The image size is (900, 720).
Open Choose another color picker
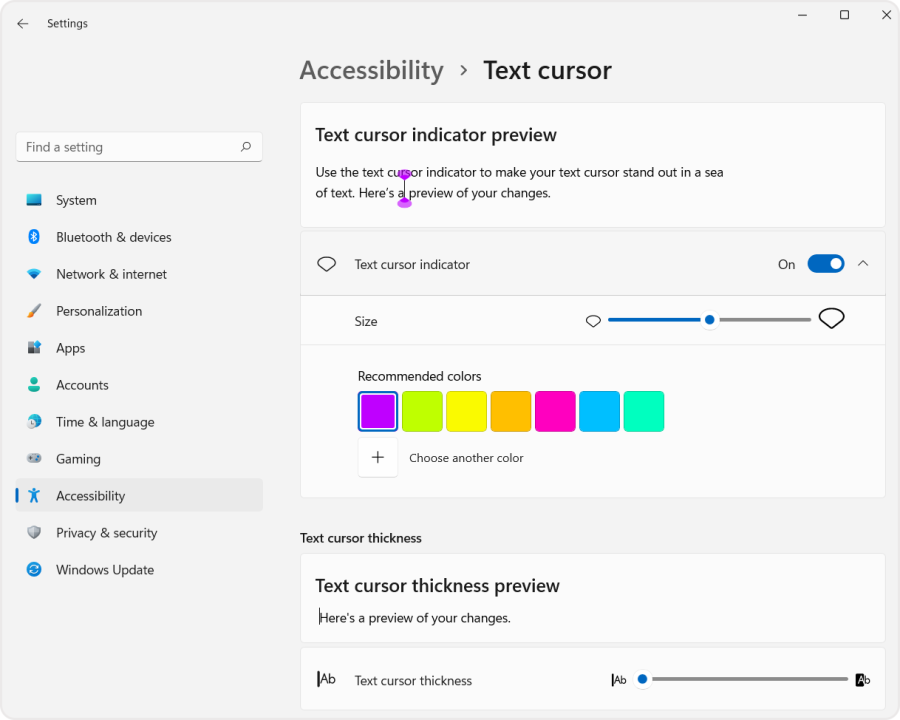[x=378, y=457]
